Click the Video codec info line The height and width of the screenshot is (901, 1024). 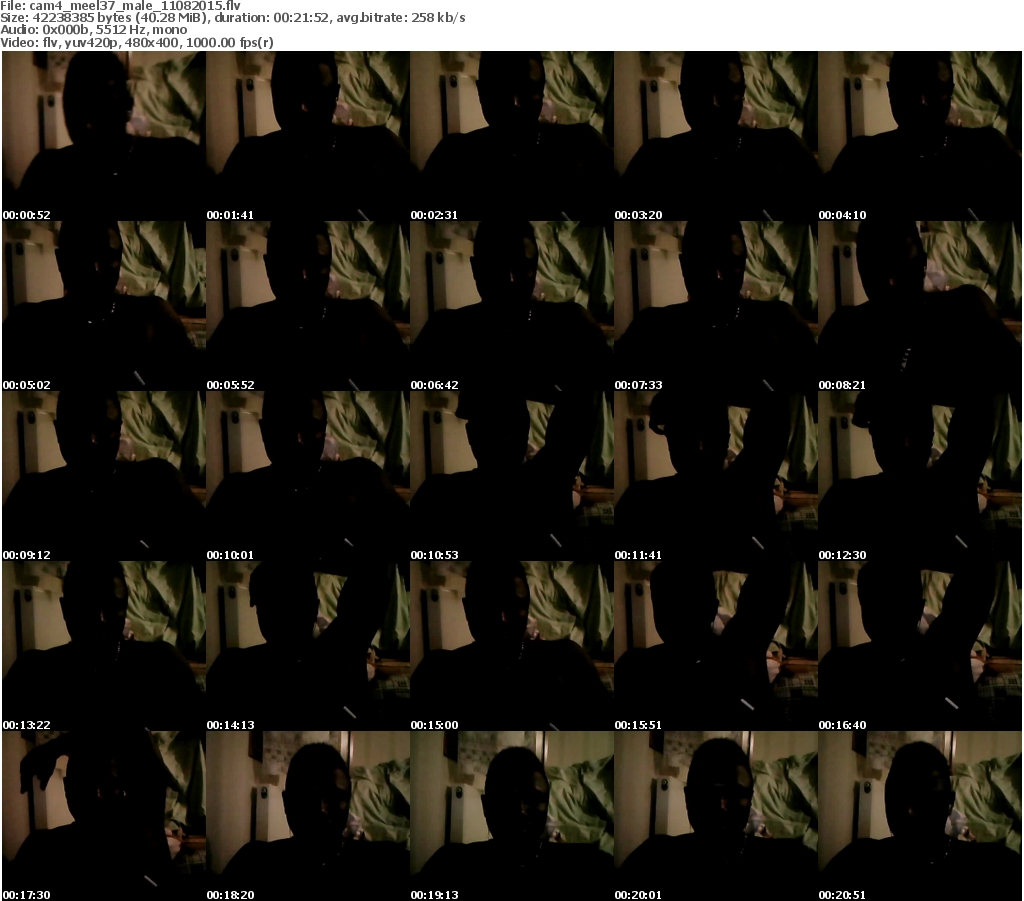tap(137, 42)
